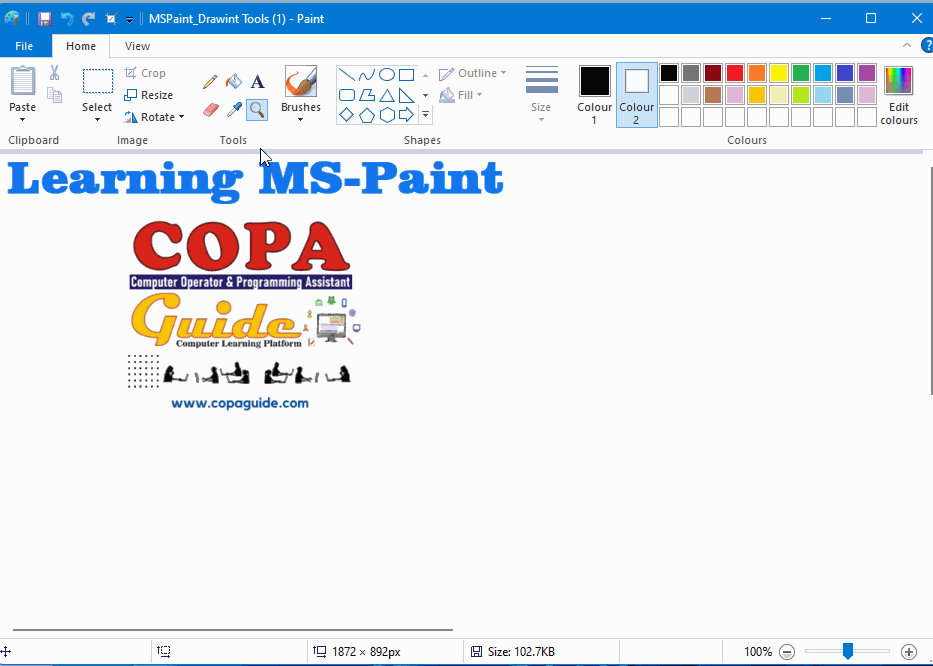The width and height of the screenshot is (933, 666).
Task: Pick the yellow colour swatch
Action: [779, 73]
